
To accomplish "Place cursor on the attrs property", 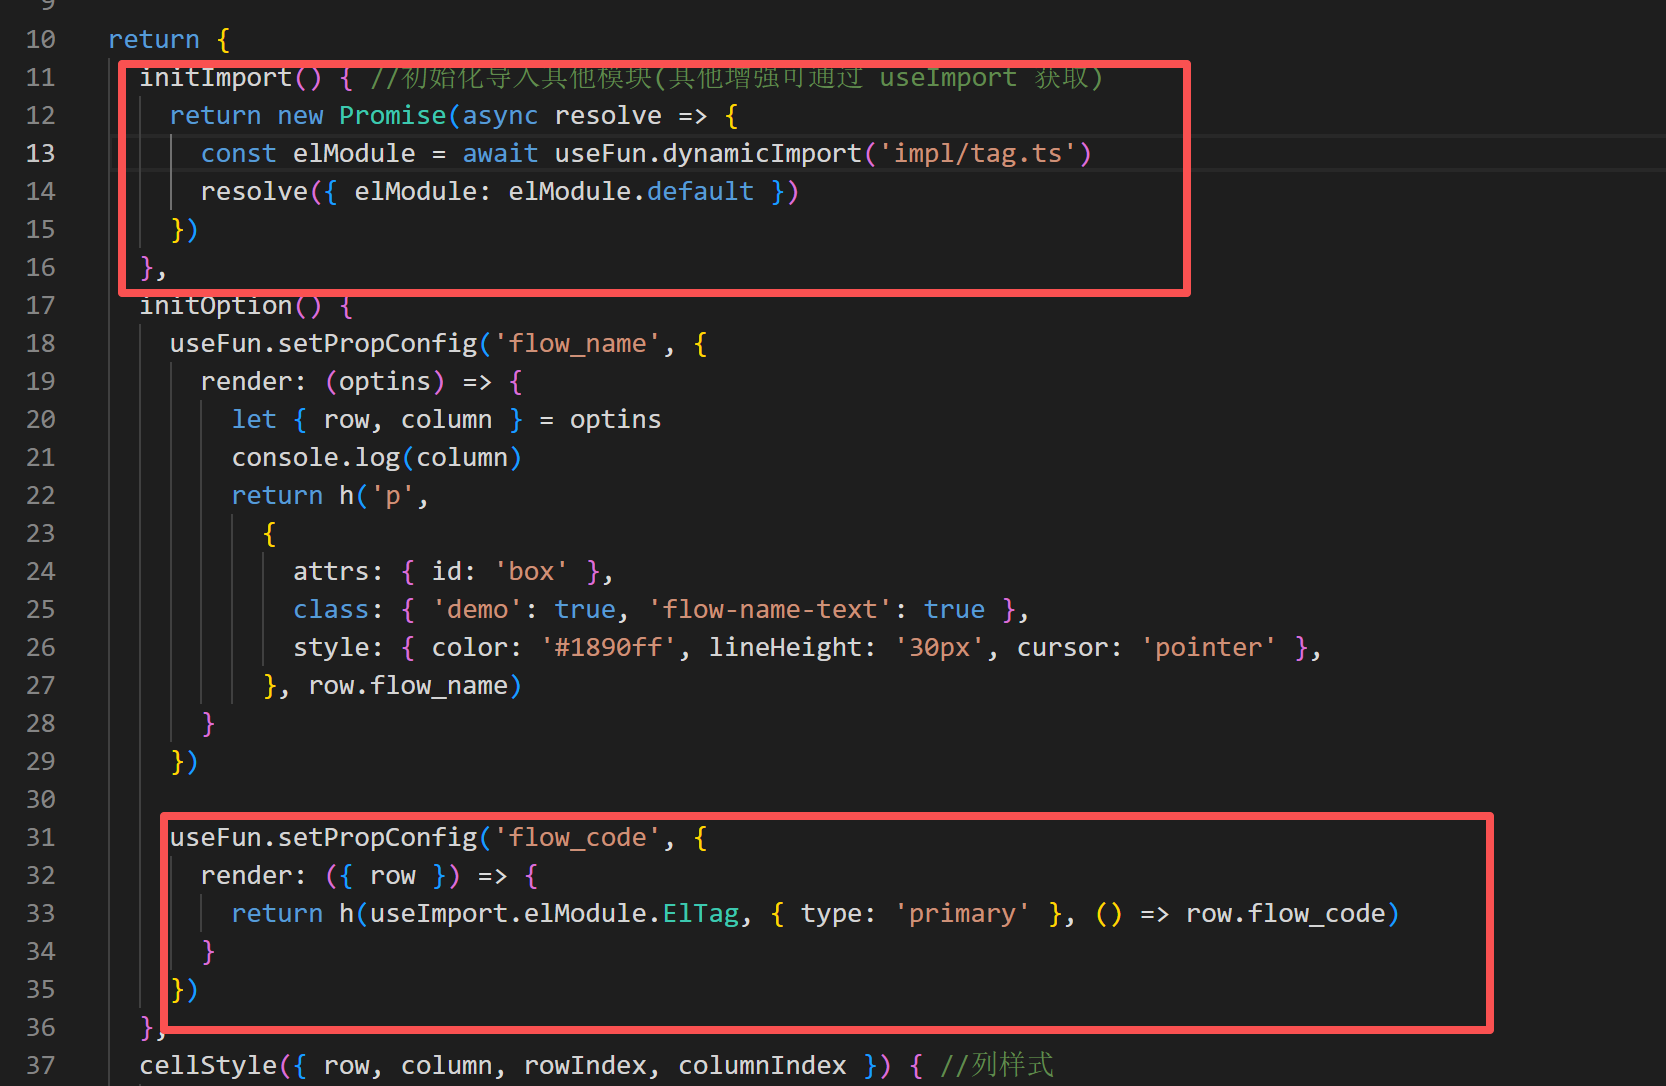I will [x=331, y=572].
